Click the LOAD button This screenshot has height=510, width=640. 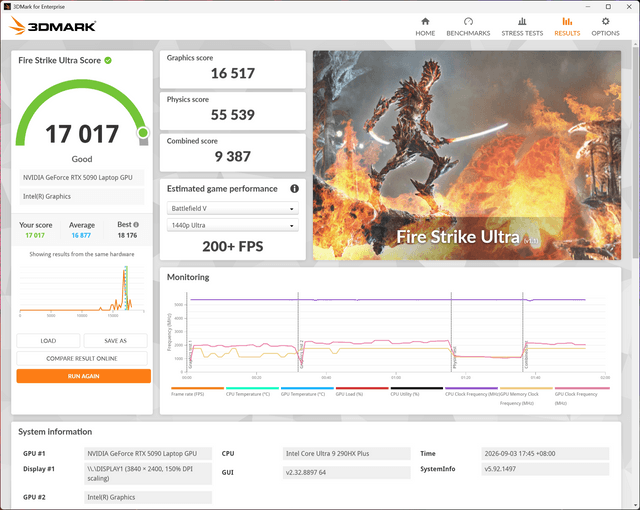(48, 341)
